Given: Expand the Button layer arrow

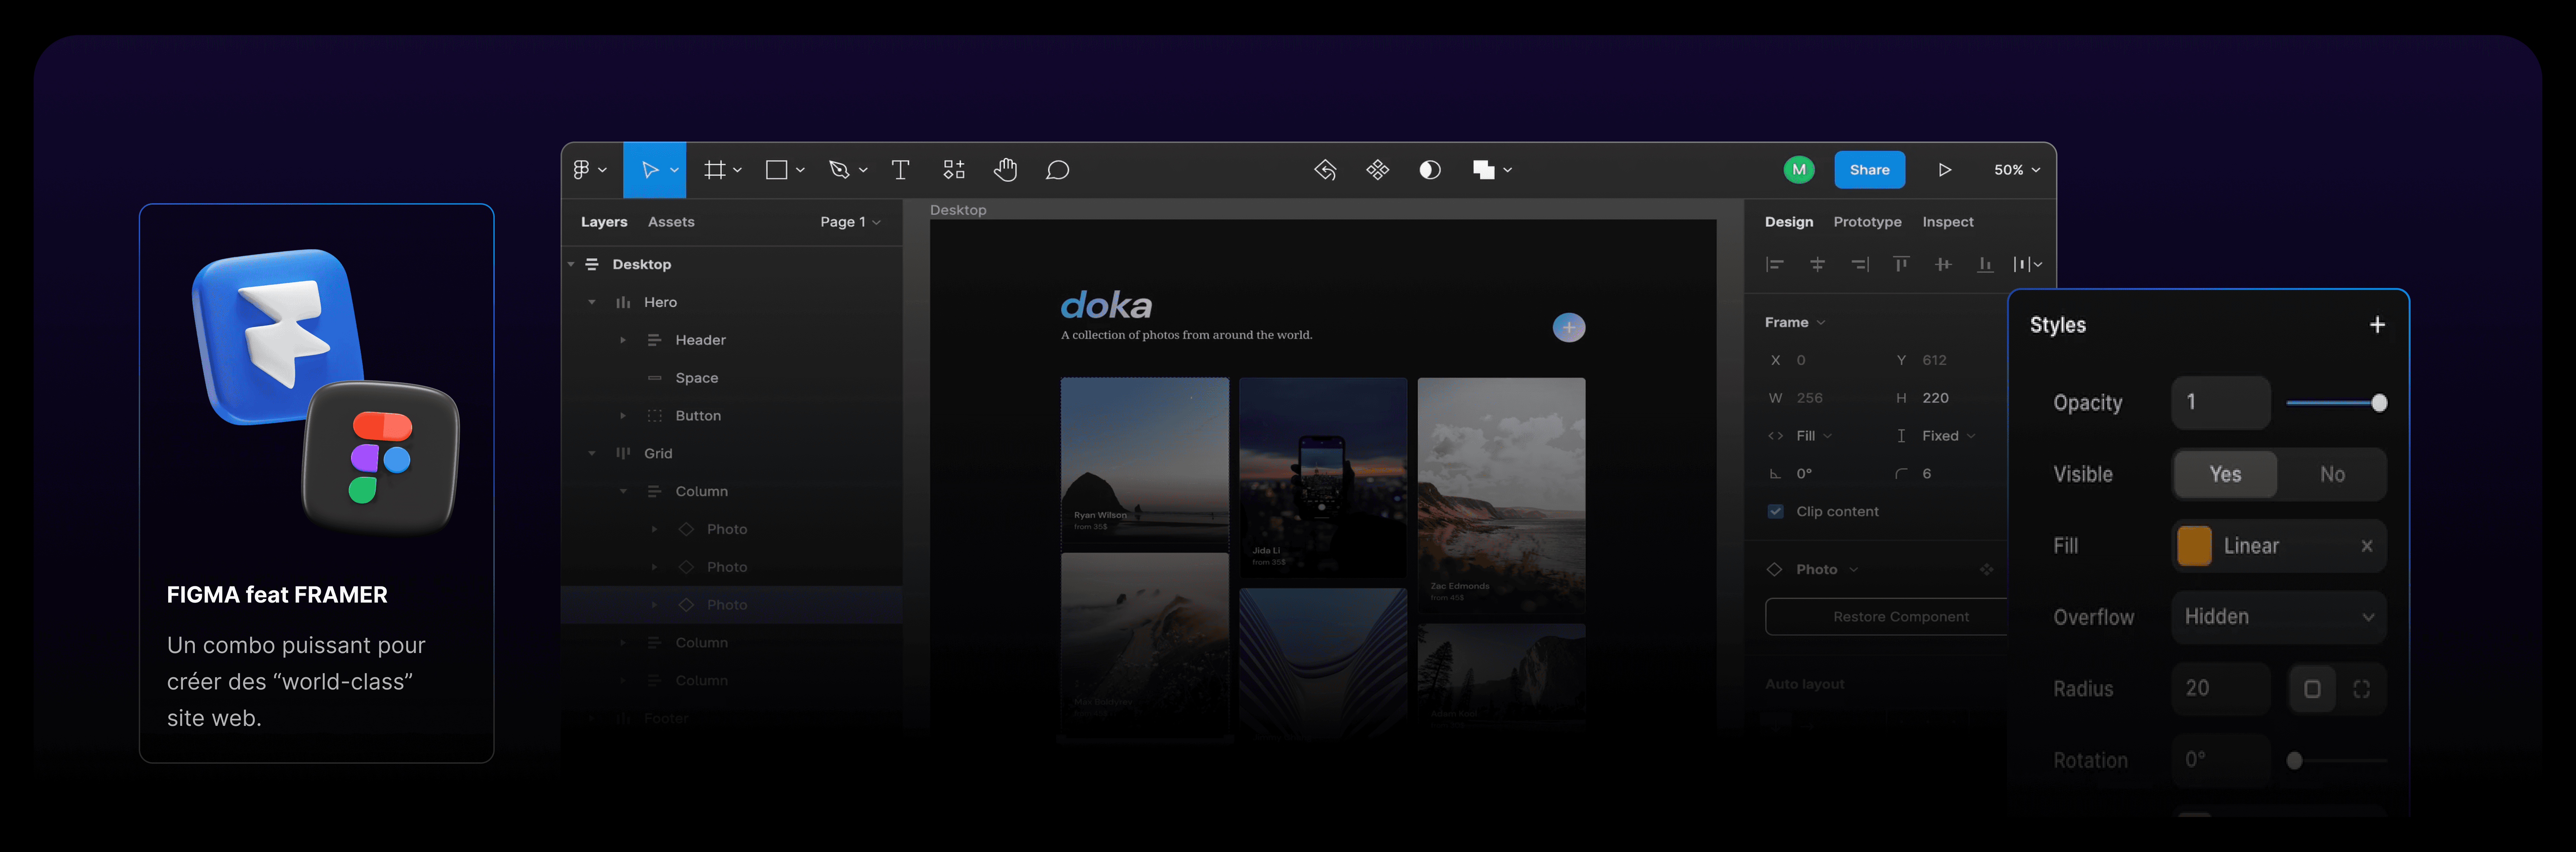Looking at the screenshot, I should [x=623, y=416].
